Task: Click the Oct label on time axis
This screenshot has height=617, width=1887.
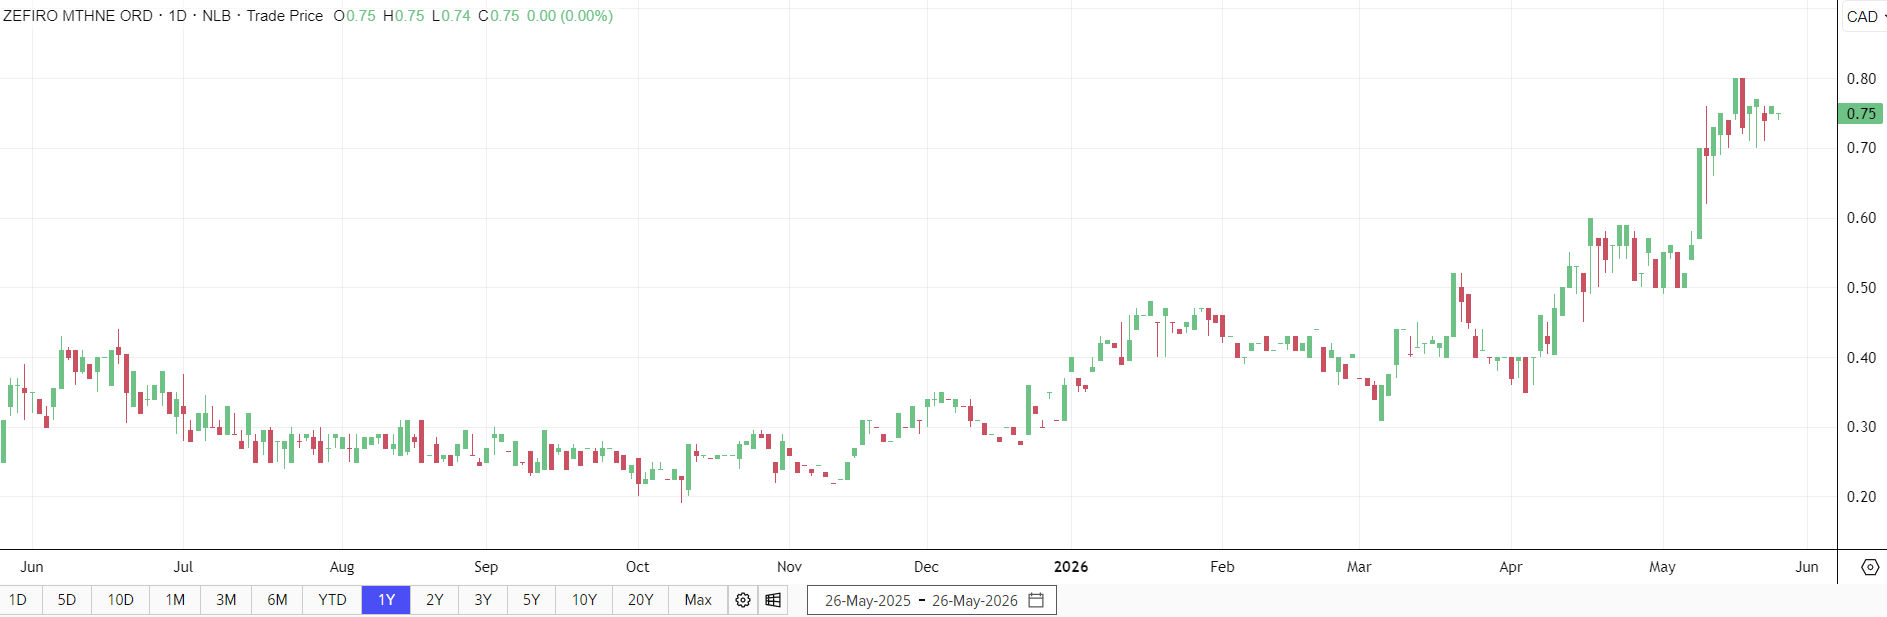Action: (x=637, y=567)
